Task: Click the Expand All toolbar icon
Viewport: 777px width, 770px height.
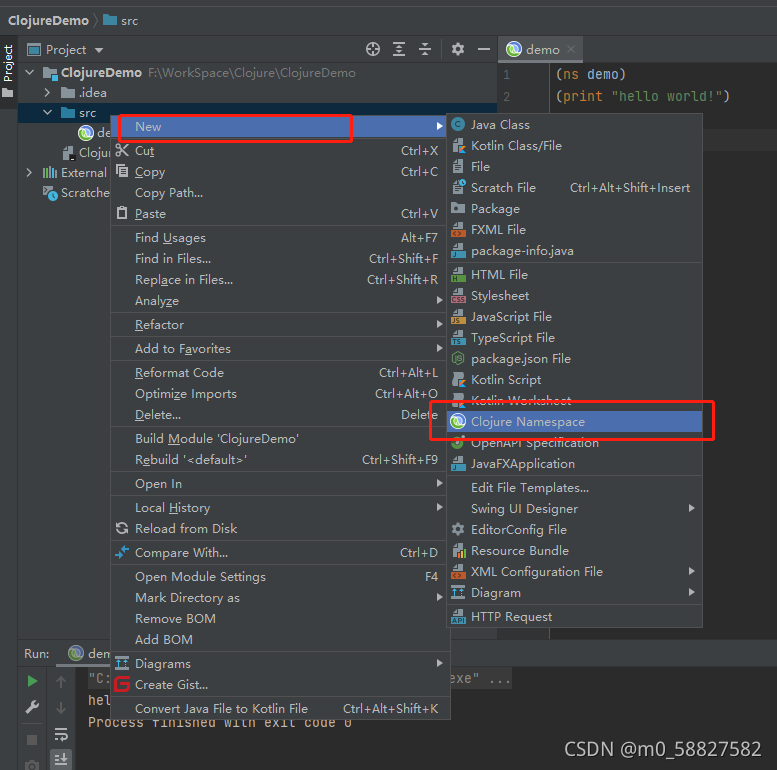Action: point(399,49)
